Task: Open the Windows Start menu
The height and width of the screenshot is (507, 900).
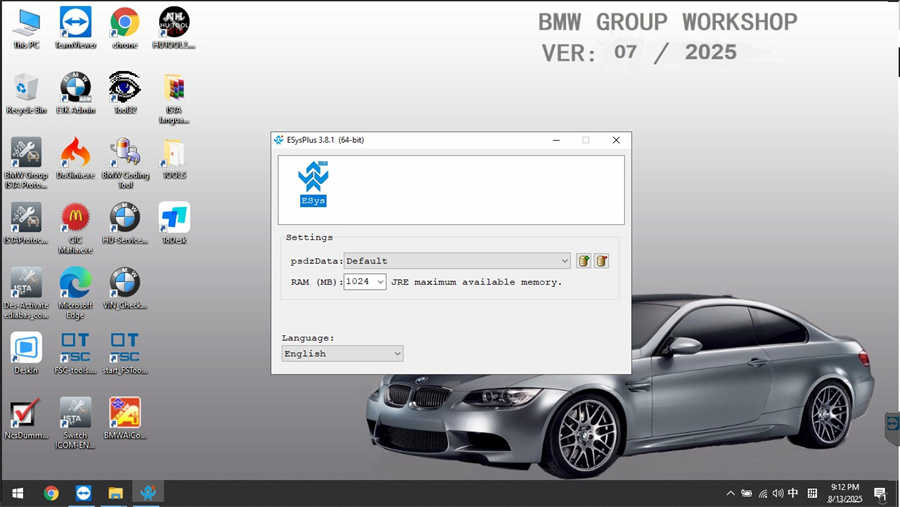Action: [x=18, y=493]
